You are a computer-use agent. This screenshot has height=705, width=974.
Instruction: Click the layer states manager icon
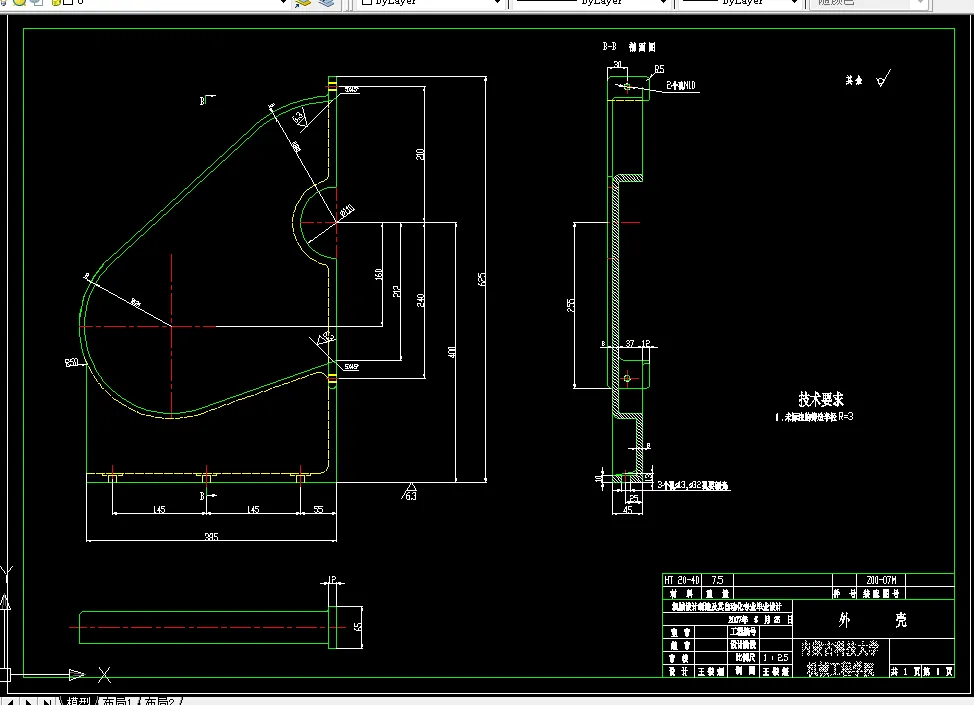click(303, 3)
